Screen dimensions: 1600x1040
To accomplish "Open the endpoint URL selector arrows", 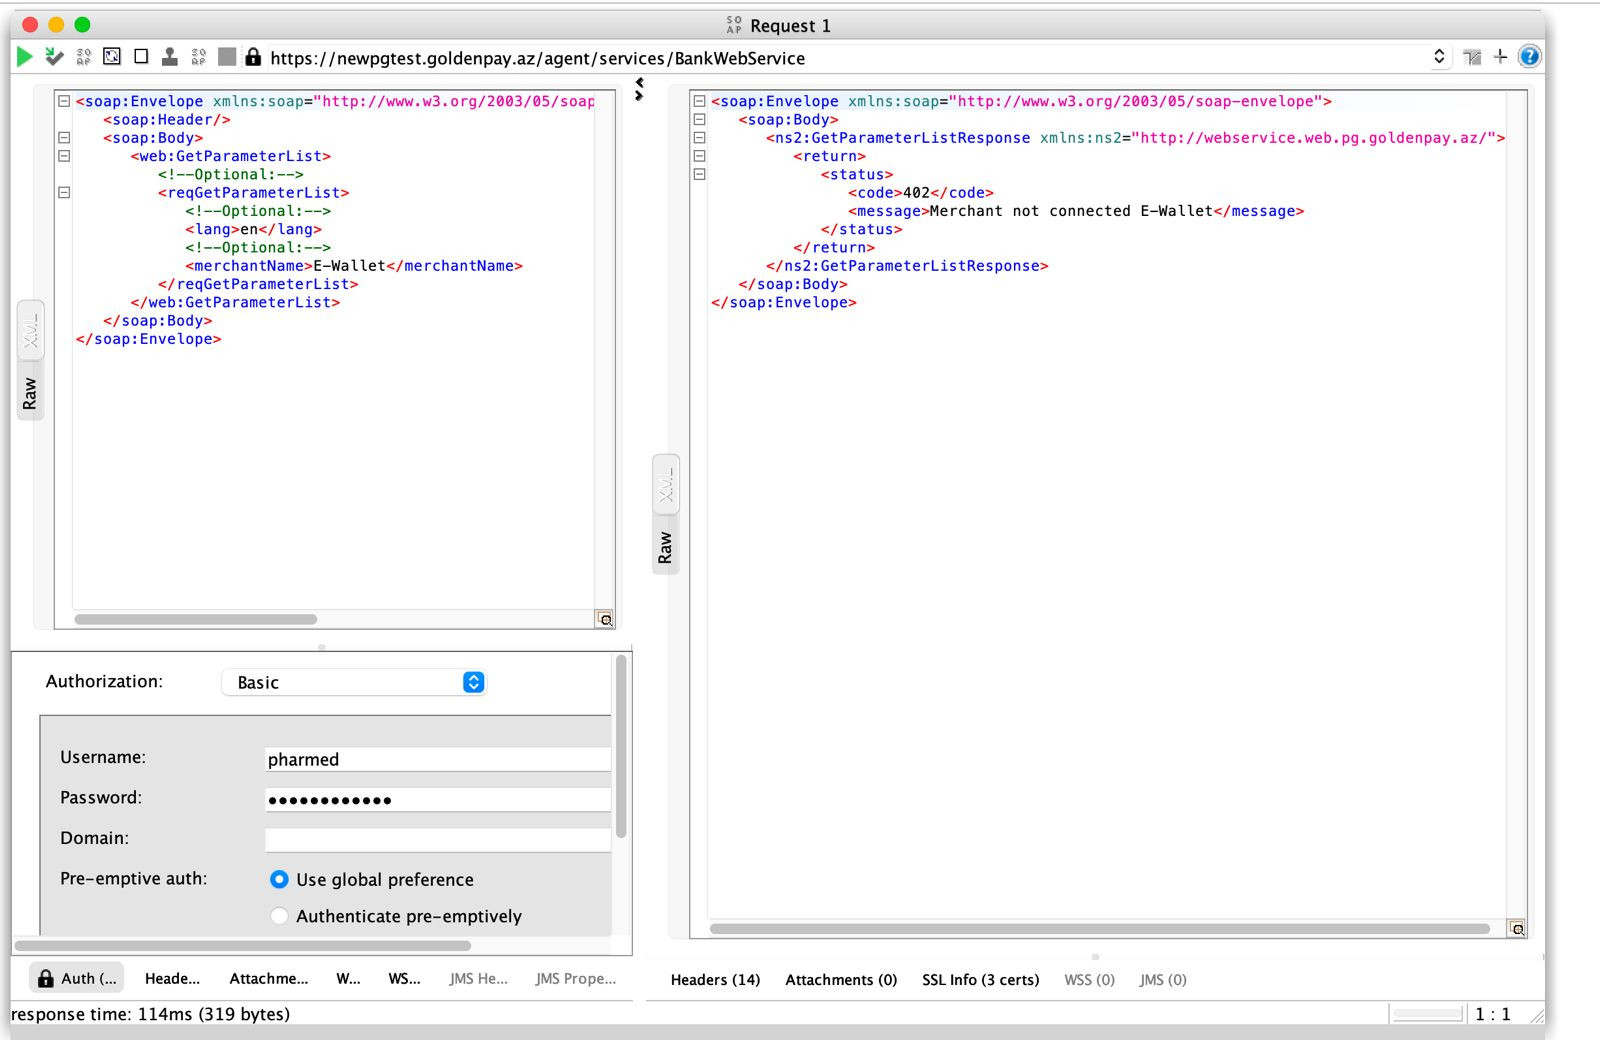I will 1439,57.
